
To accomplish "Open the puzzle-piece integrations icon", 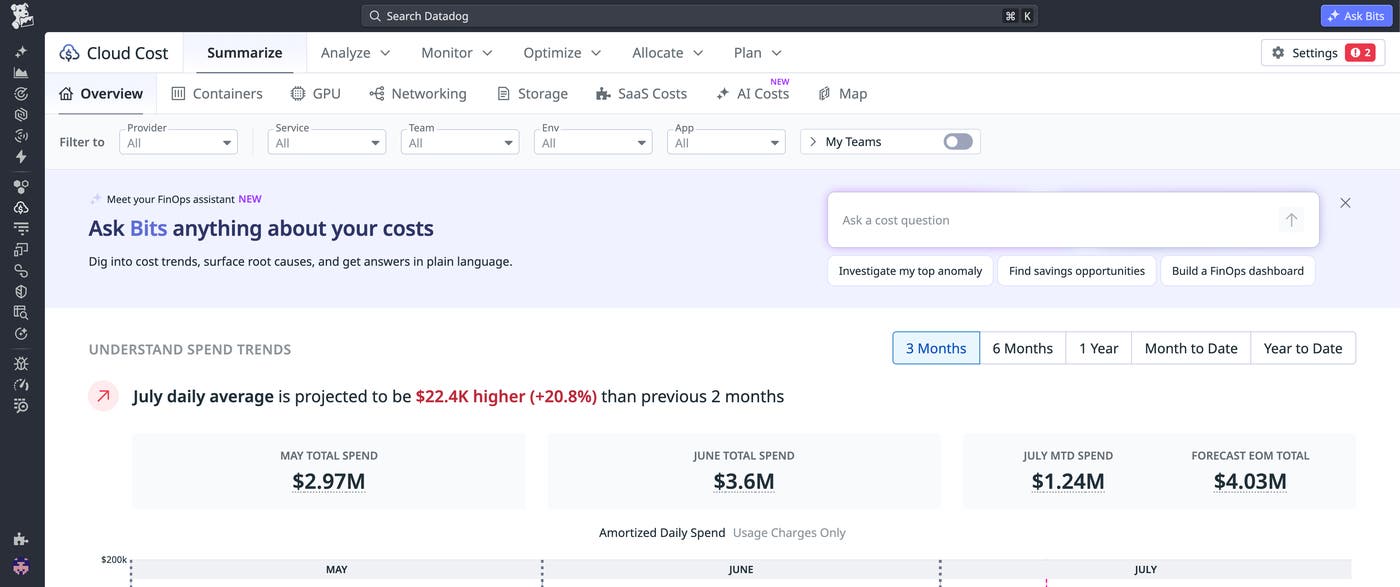I will click(x=21, y=539).
